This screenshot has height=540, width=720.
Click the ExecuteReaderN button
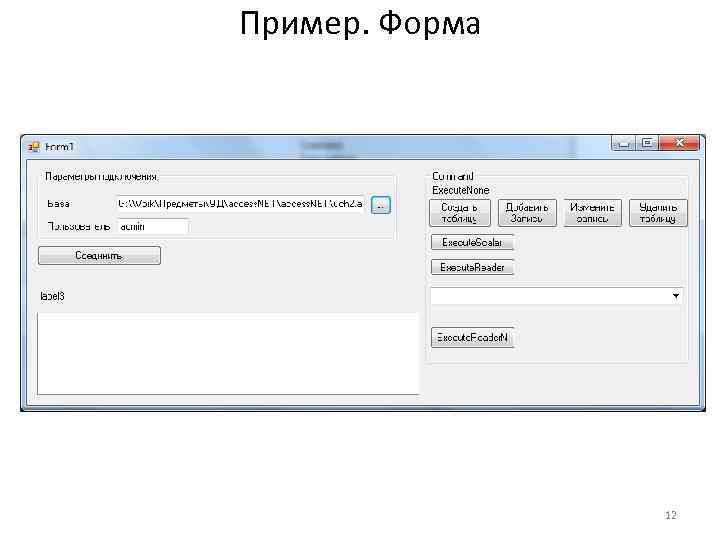[472, 338]
